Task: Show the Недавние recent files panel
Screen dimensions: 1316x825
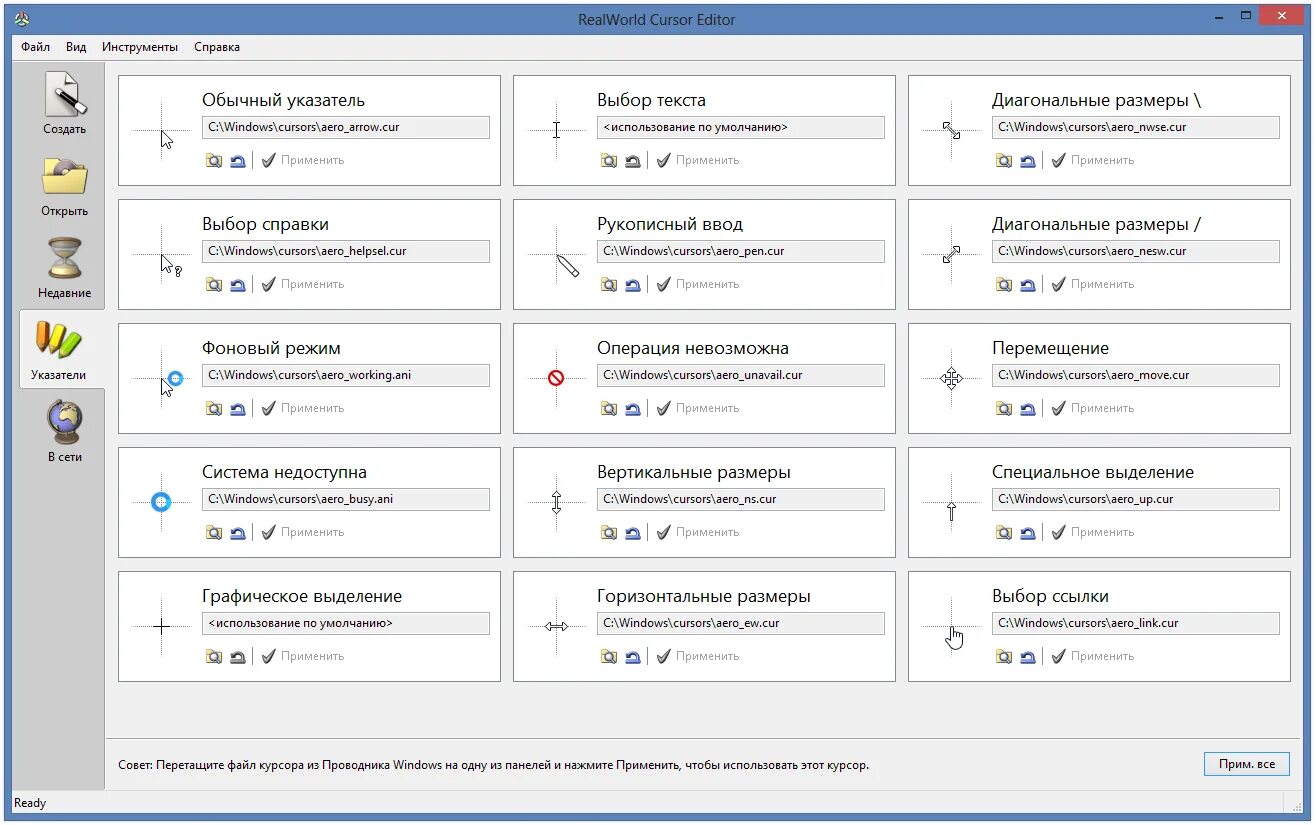Action: (x=64, y=268)
